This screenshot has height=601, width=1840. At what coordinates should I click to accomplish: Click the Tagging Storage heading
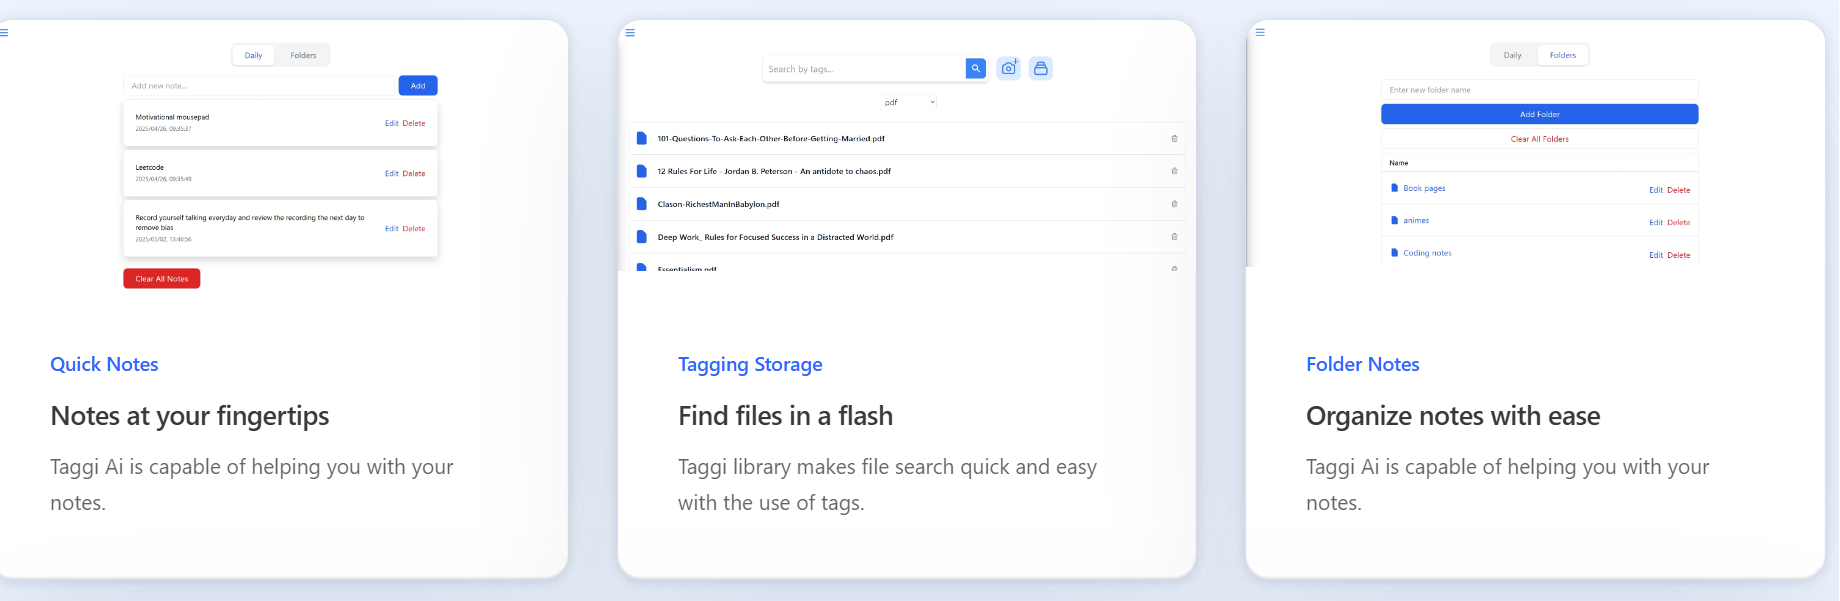click(x=750, y=364)
